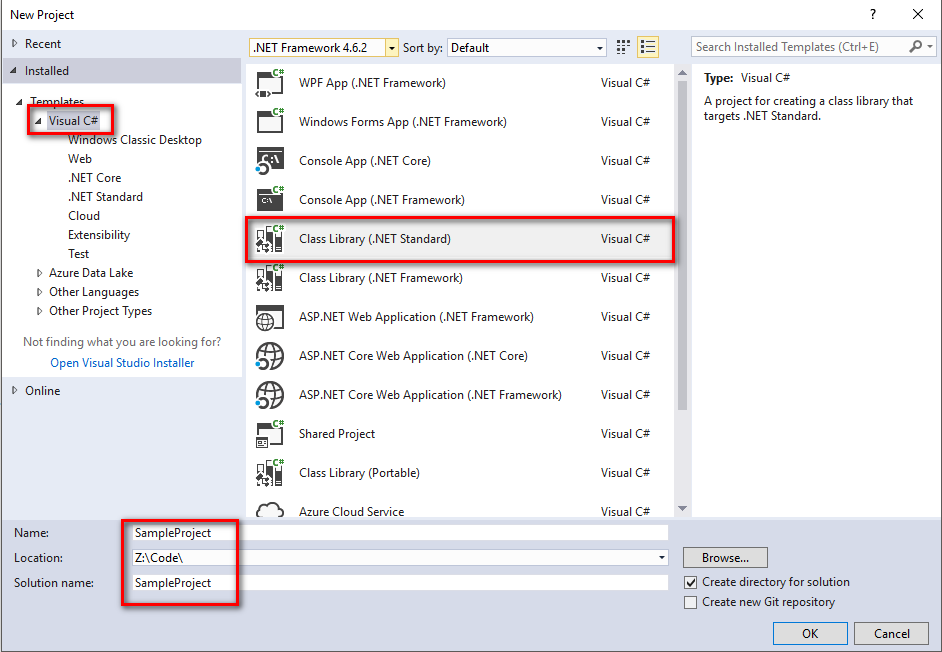Viewport: 942px width, 652px height.
Task: Open the search options dropdown arrow
Action: pos(929,47)
